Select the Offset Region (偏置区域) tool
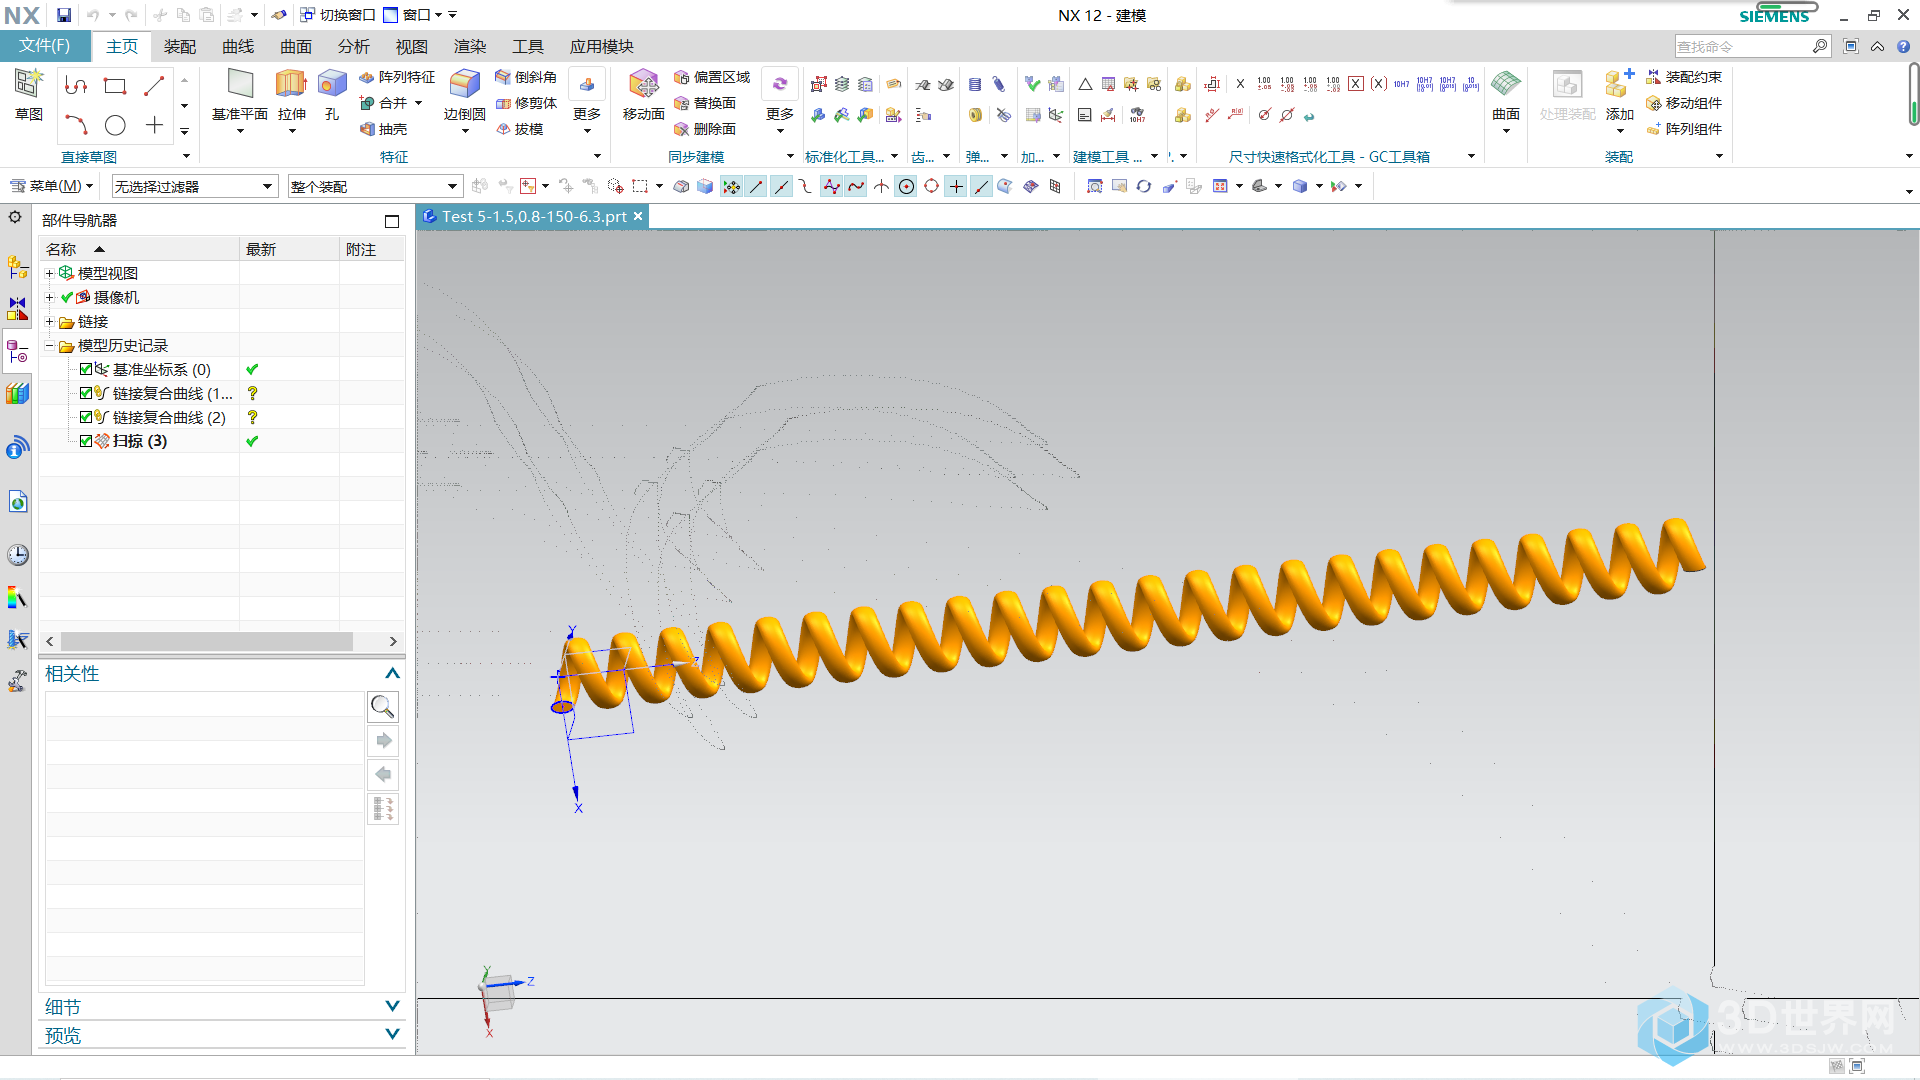1920x1080 pixels. [x=712, y=77]
